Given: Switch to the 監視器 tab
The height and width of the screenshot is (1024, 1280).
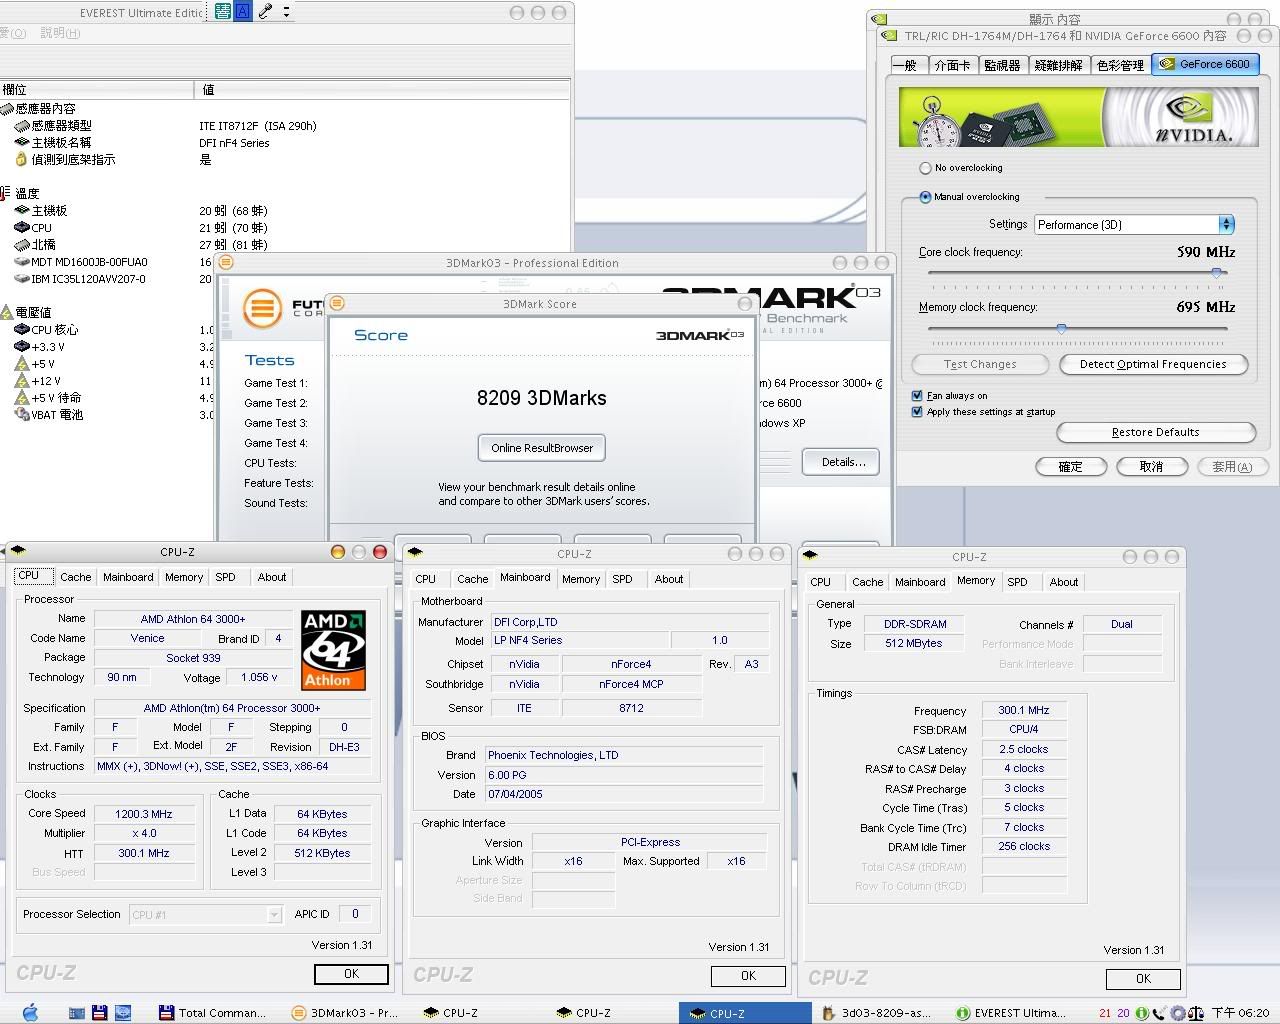Looking at the screenshot, I should [x=1002, y=65].
